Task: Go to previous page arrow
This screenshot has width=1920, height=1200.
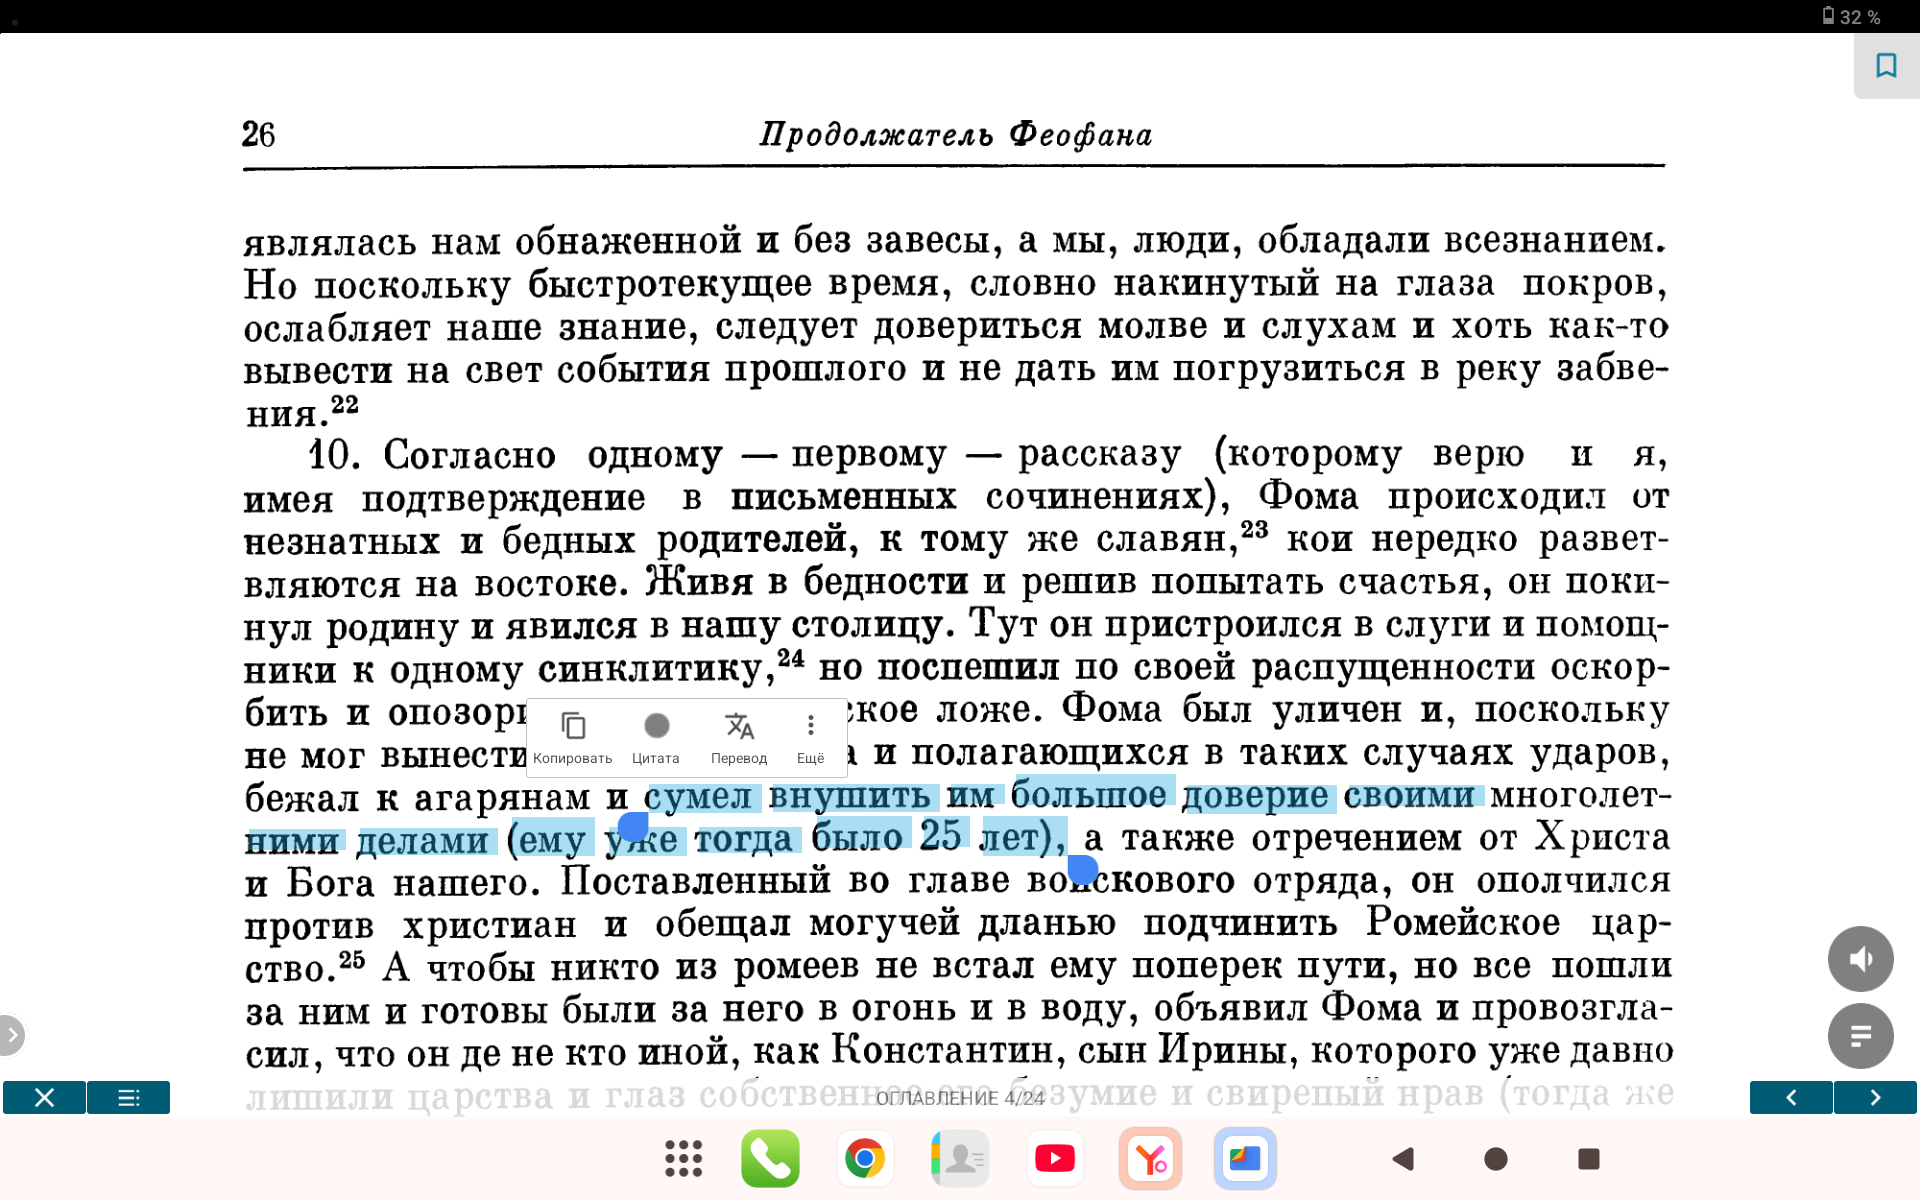Action: pos(1791,1098)
